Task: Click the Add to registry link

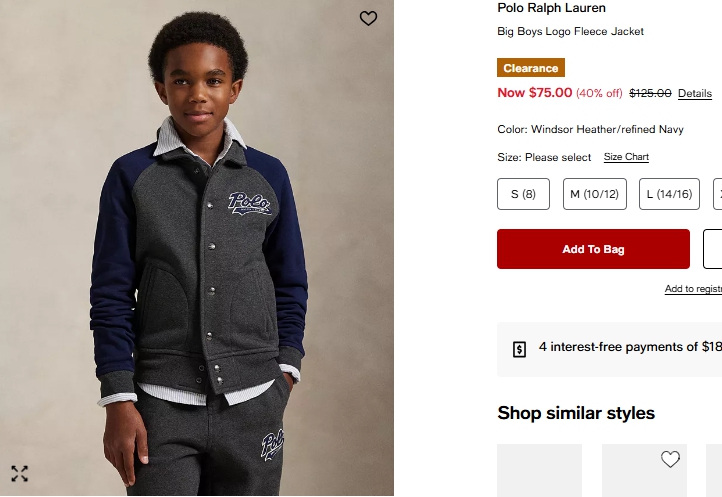Action: 693,289
